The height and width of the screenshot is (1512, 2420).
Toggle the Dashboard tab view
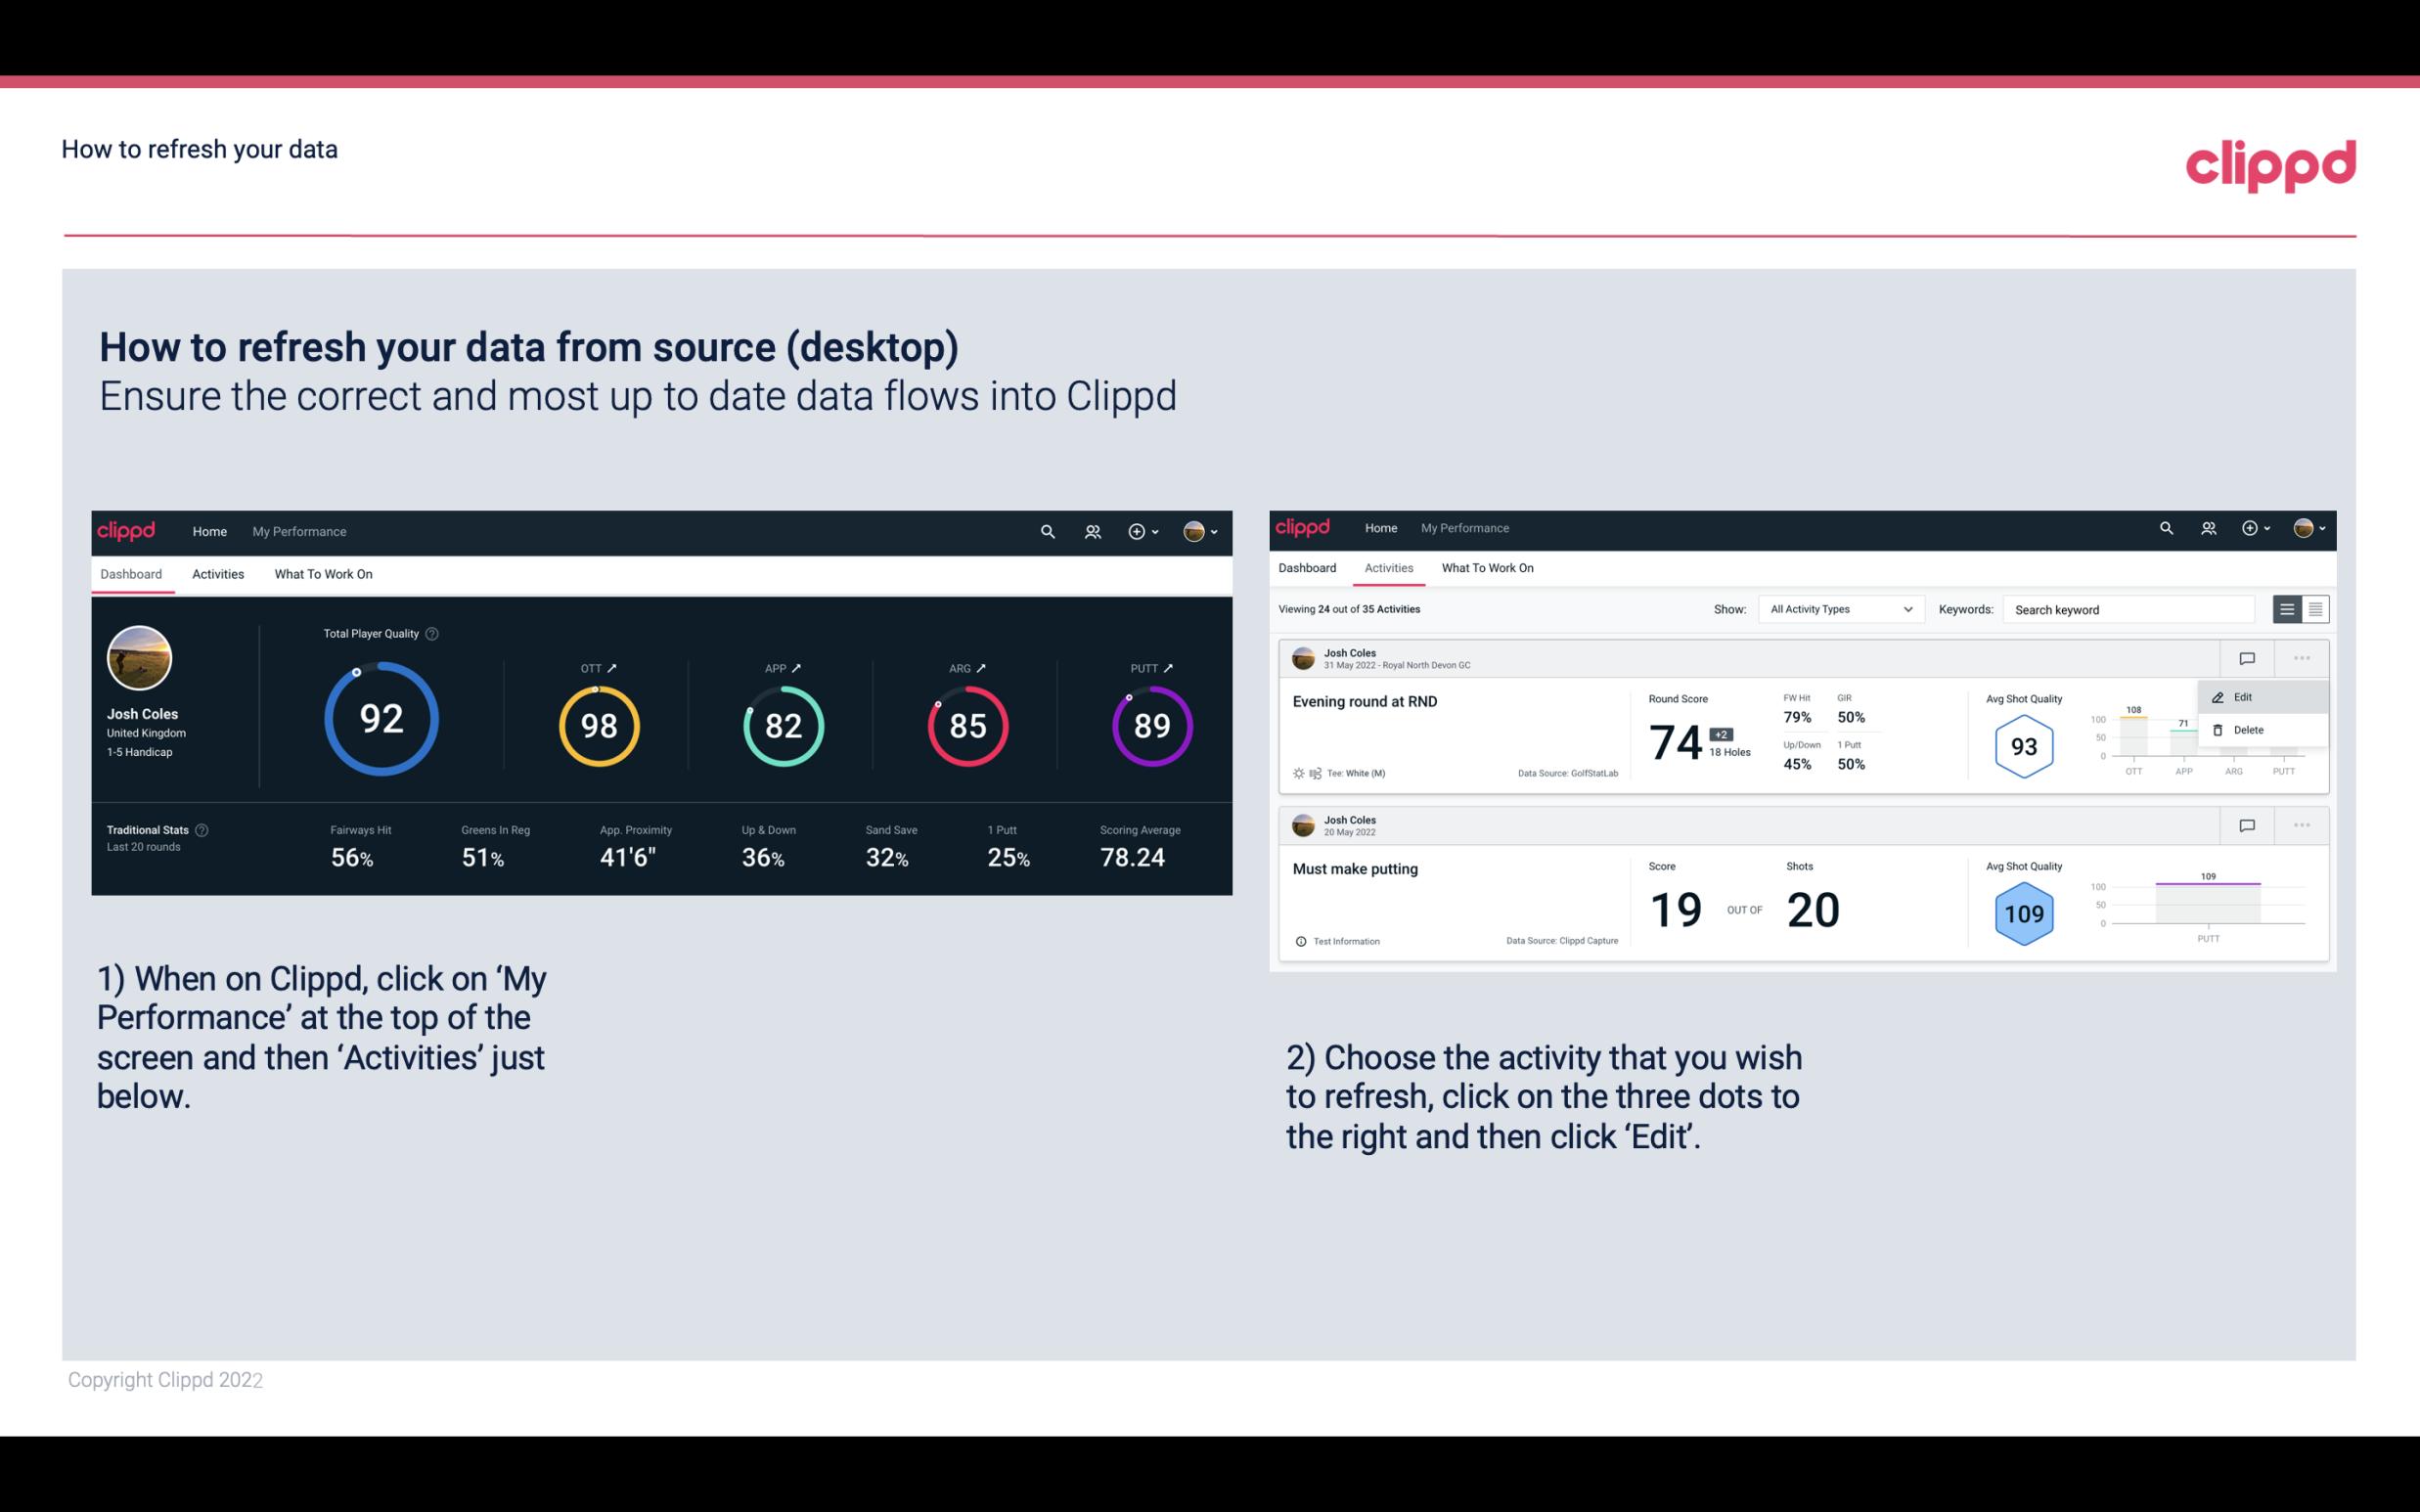tap(132, 571)
